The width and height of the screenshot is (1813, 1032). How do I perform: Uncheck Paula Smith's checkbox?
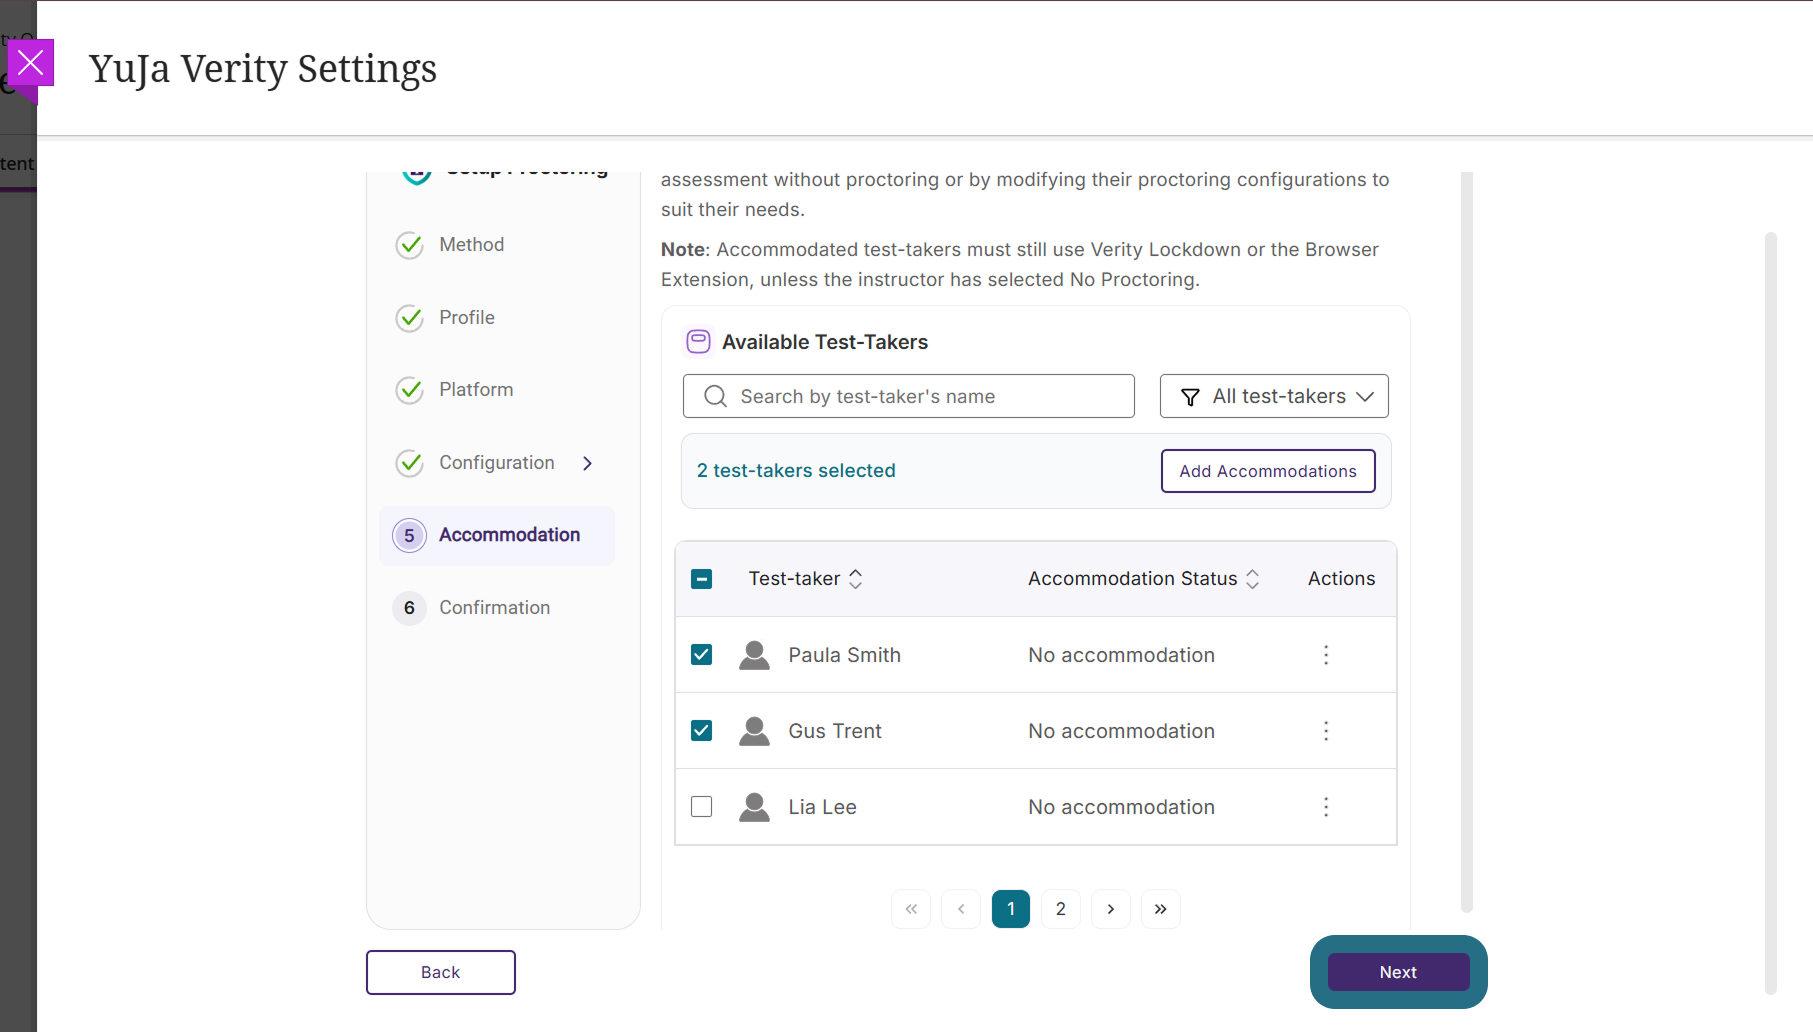(x=702, y=655)
